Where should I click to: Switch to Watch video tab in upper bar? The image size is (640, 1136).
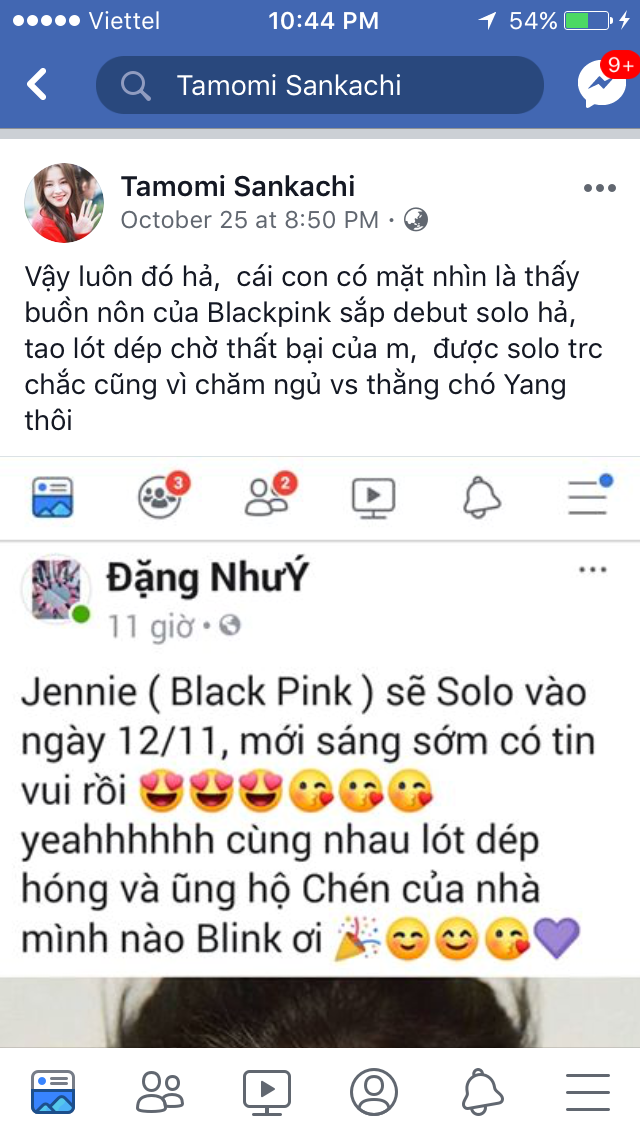click(x=373, y=498)
